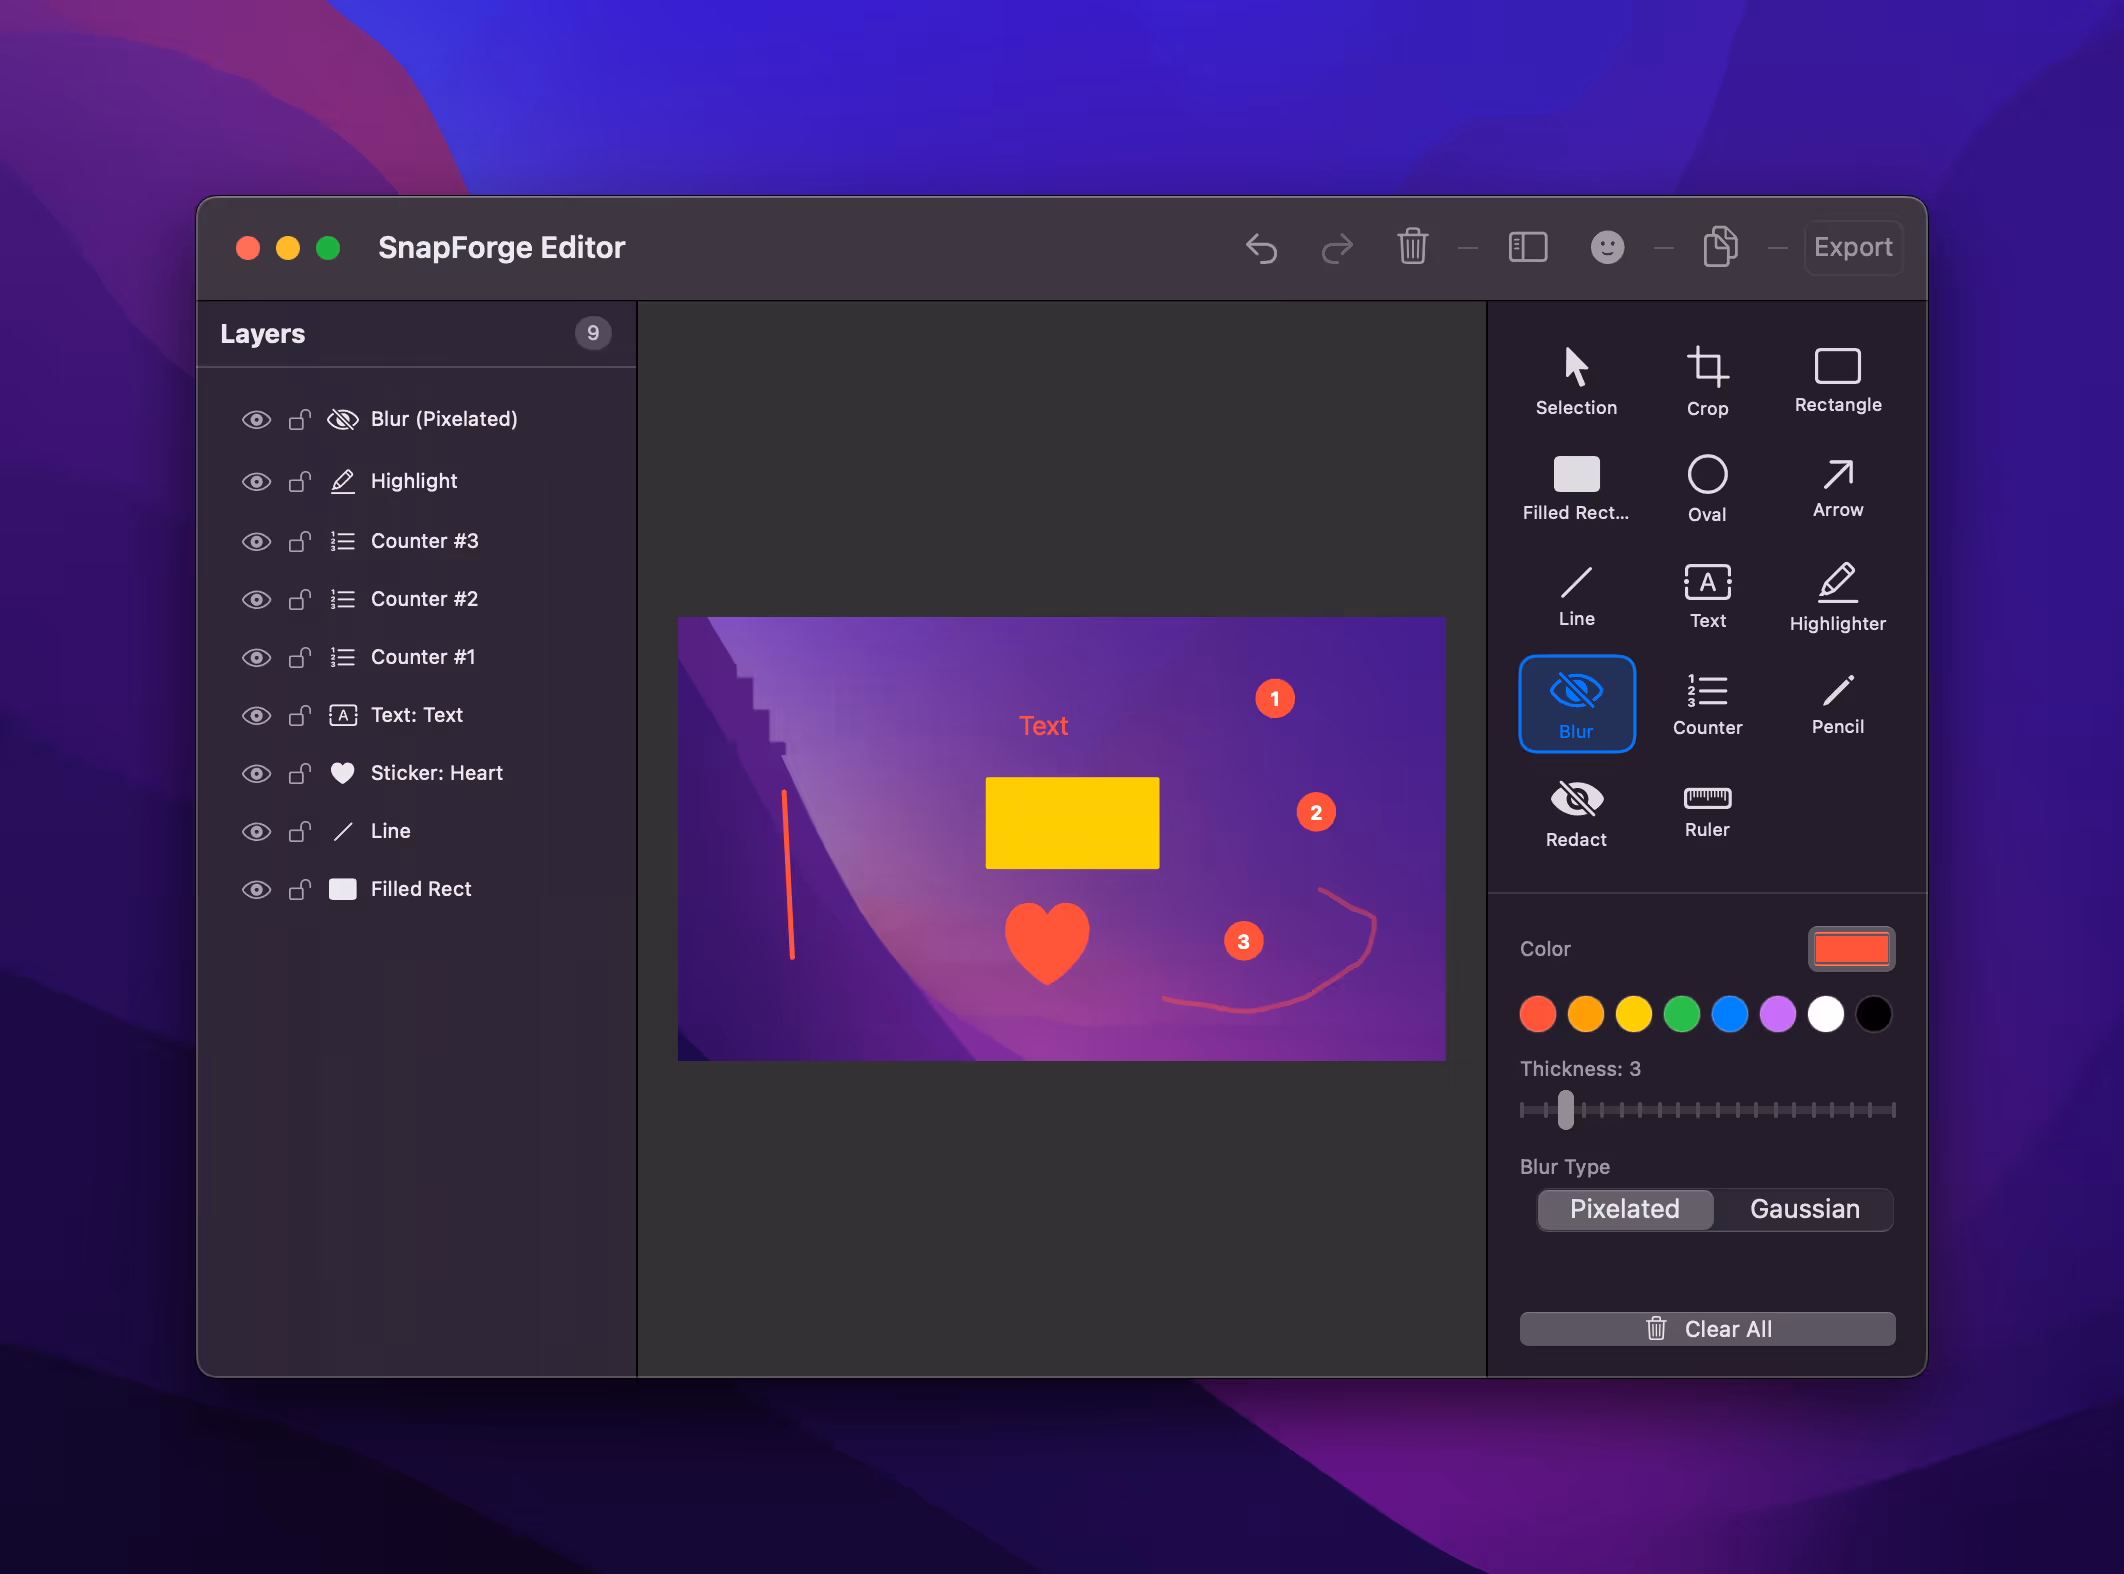Lock the Counter #1 layer
The width and height of the screenshot is (2124, 1574).
pos(300,657)
